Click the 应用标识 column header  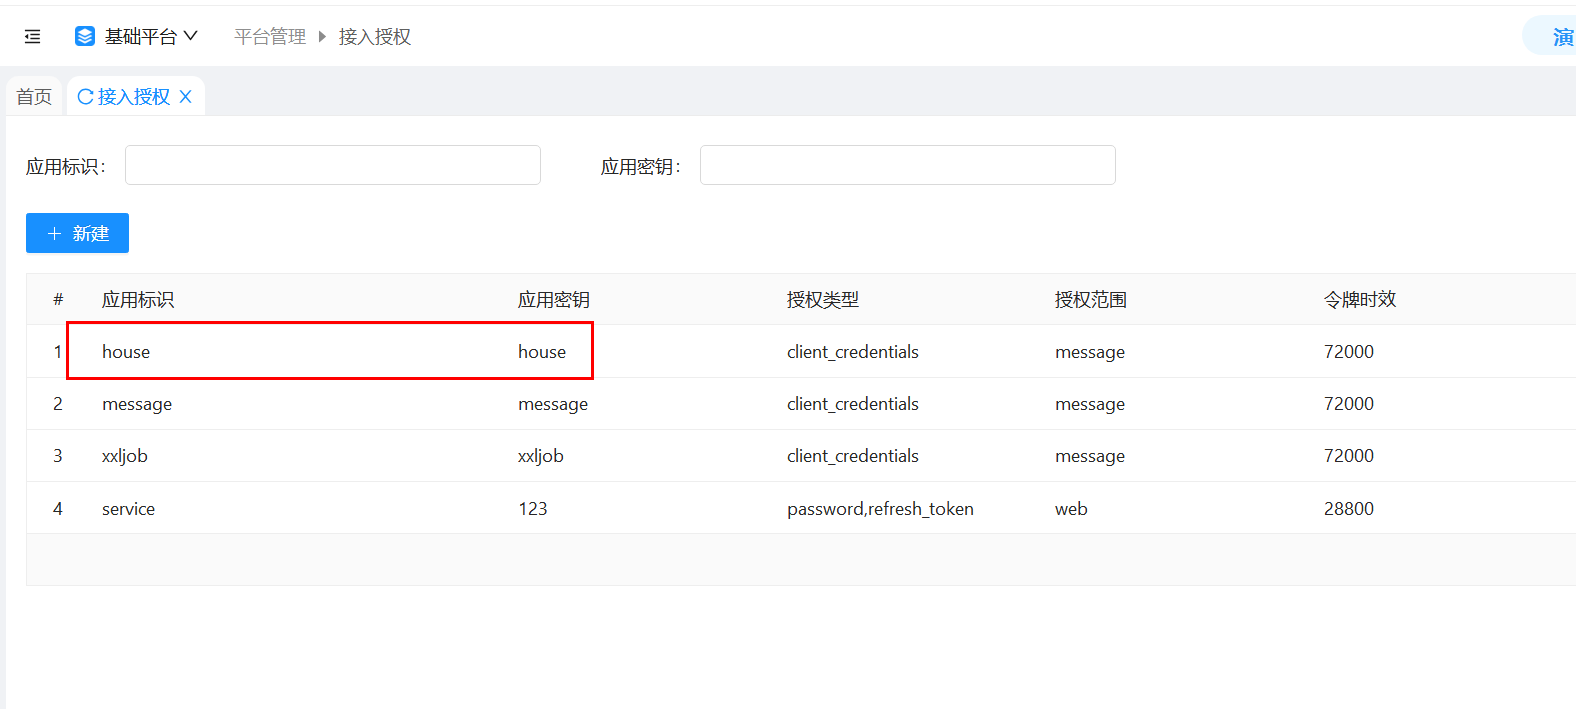pos(138,300)
